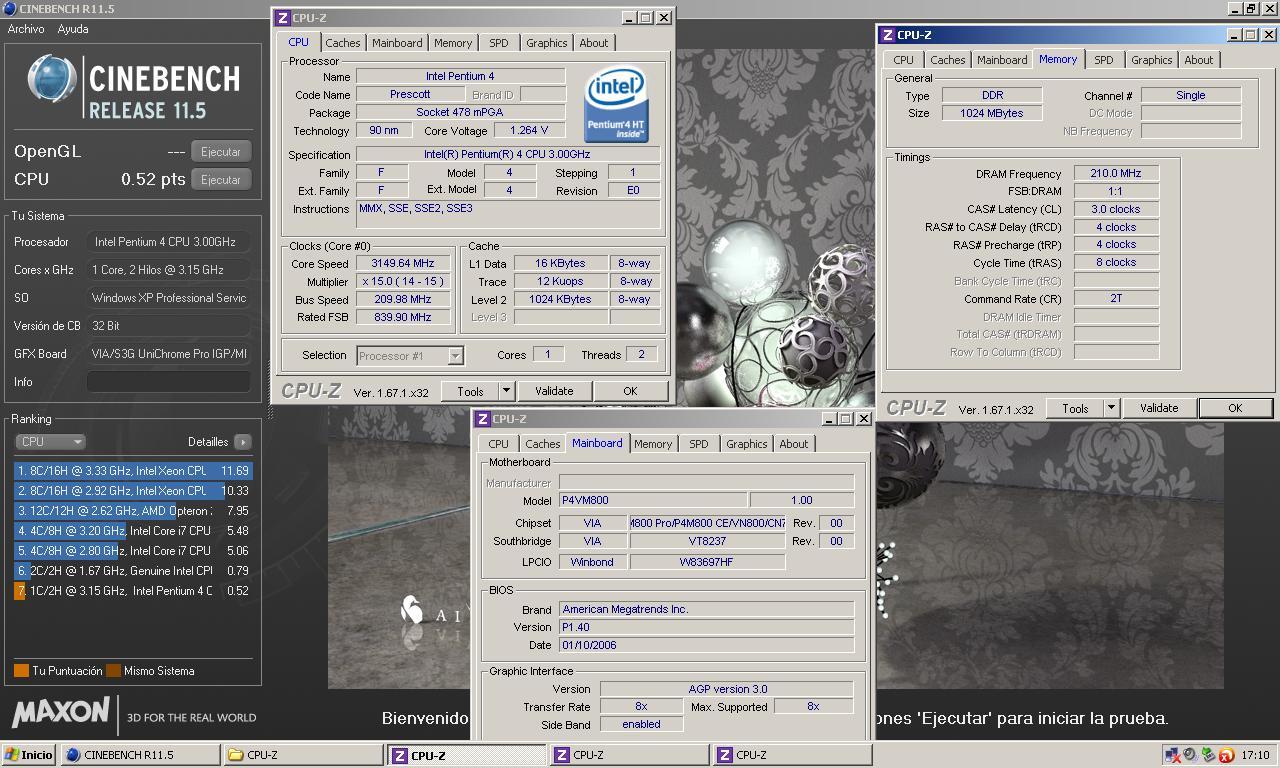Select the 2C/2H @ 1.67 GHz Genuine Intel row
The height and width of the screenshot is (768, 1280).
pos(133,570)
